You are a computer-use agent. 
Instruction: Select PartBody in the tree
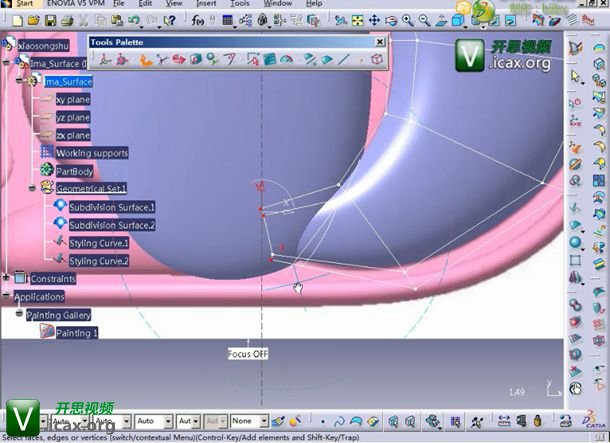pos(74,171)
